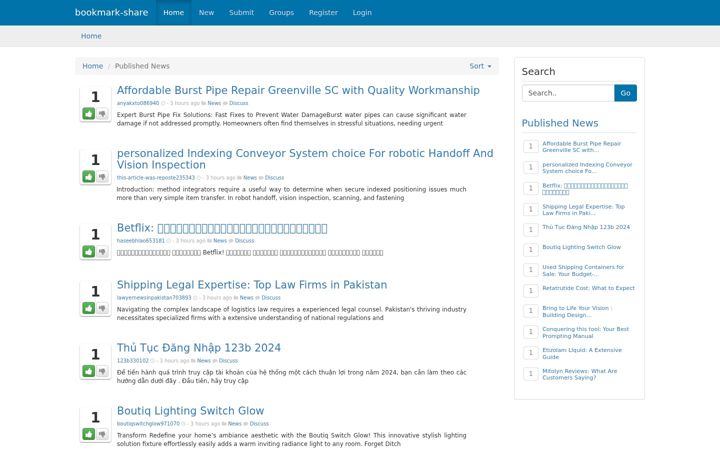Open sidebar link Thủ Tục Đăng Nhập 123b 2024
720x450 pixels.
pyautogui.click(x=586, y=227)
